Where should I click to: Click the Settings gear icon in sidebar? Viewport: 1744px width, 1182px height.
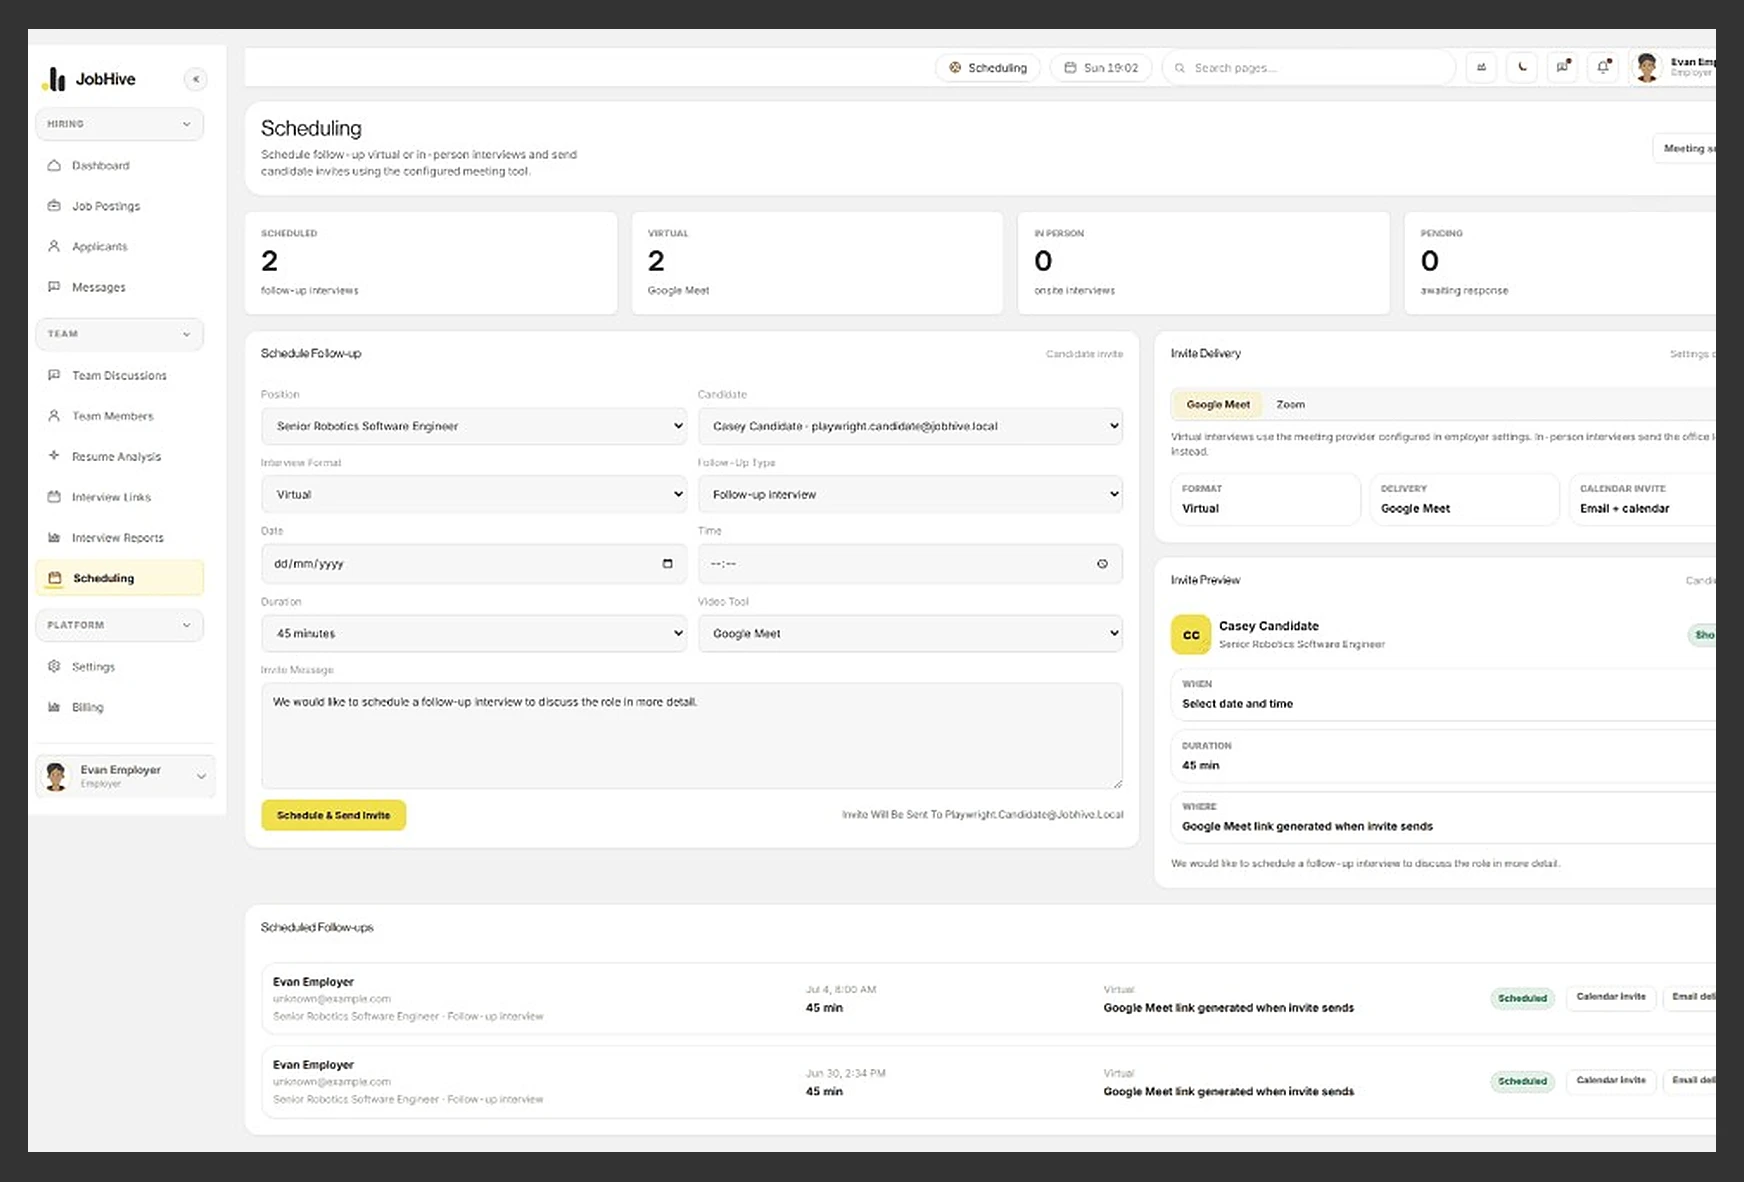54,666
